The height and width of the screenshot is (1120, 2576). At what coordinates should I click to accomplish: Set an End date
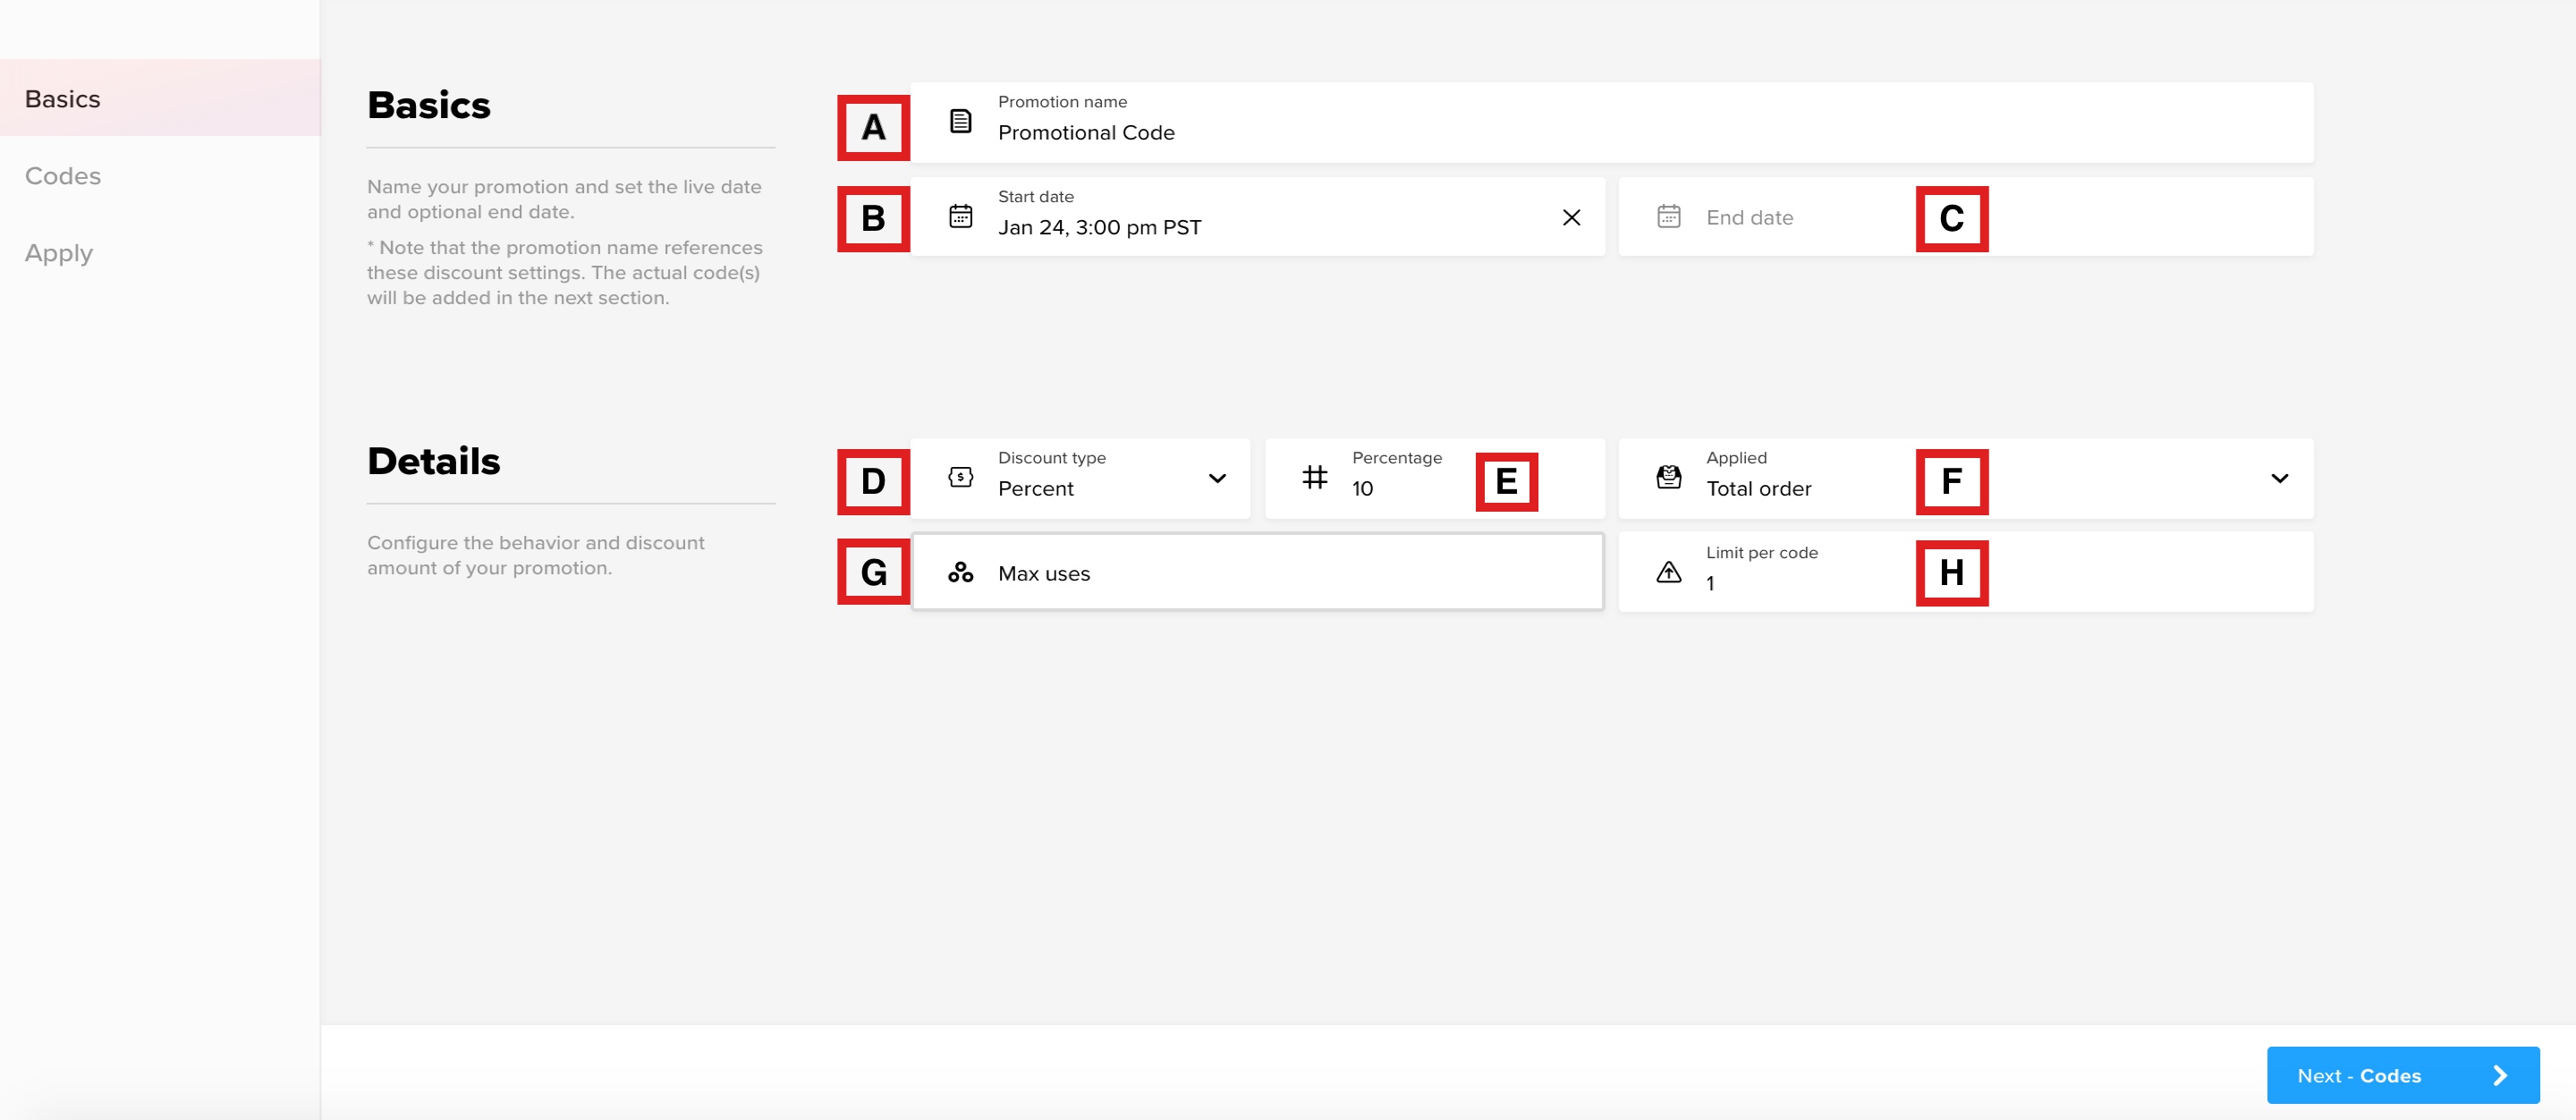[x=1965, y=217]
